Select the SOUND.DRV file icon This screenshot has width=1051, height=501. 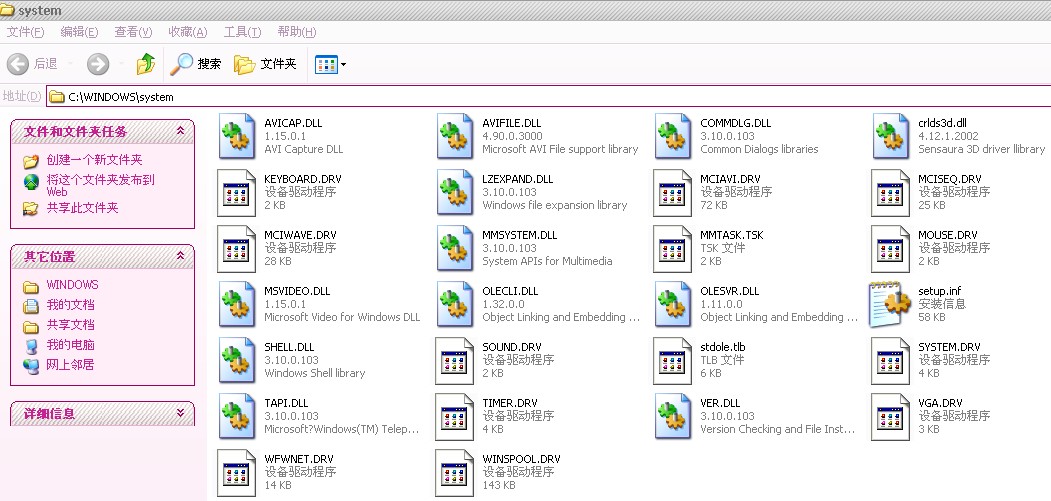click(454, 360)
